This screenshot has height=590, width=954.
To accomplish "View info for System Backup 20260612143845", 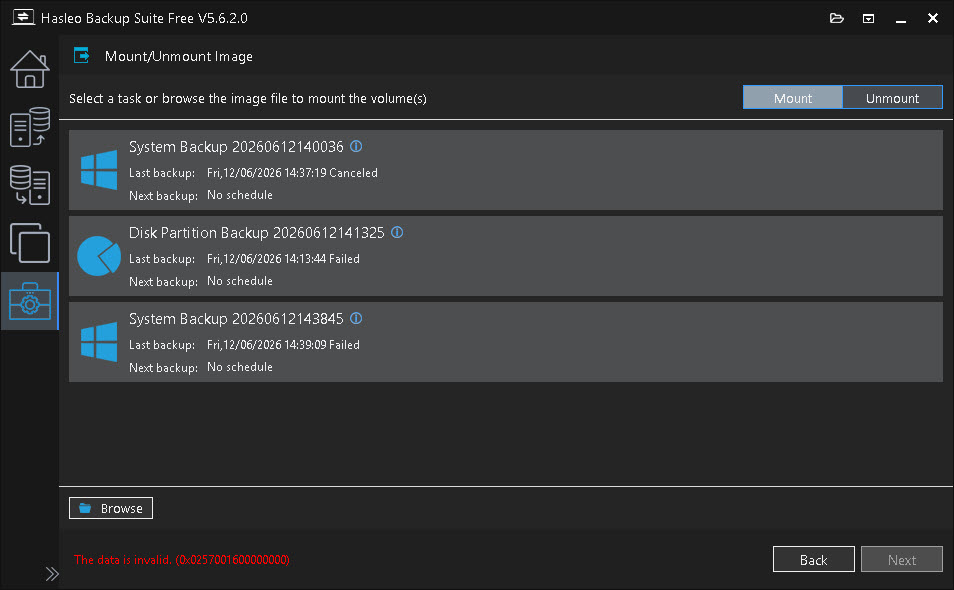I will coord(357,318).
